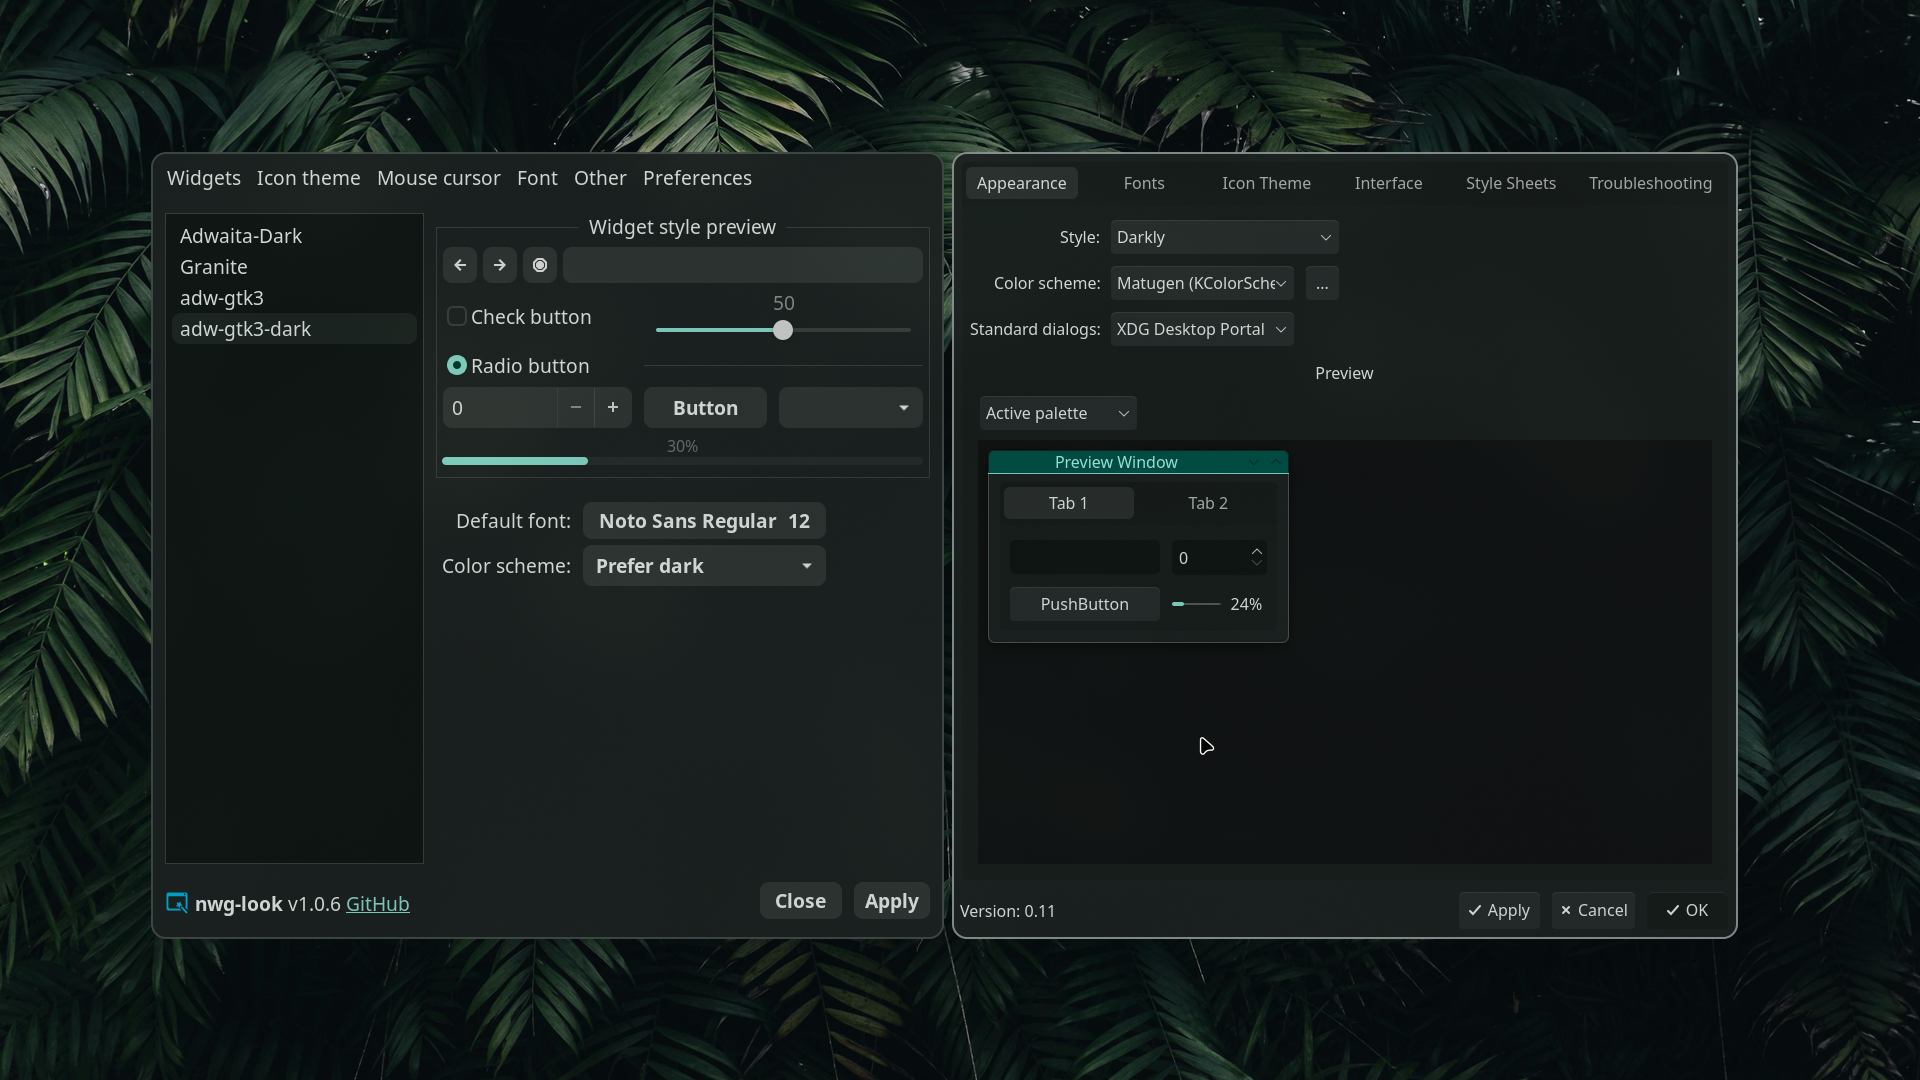The height and width of the screenshot is (1080, 1920).
Task: Click the circular record icon button
Action: 540,265
